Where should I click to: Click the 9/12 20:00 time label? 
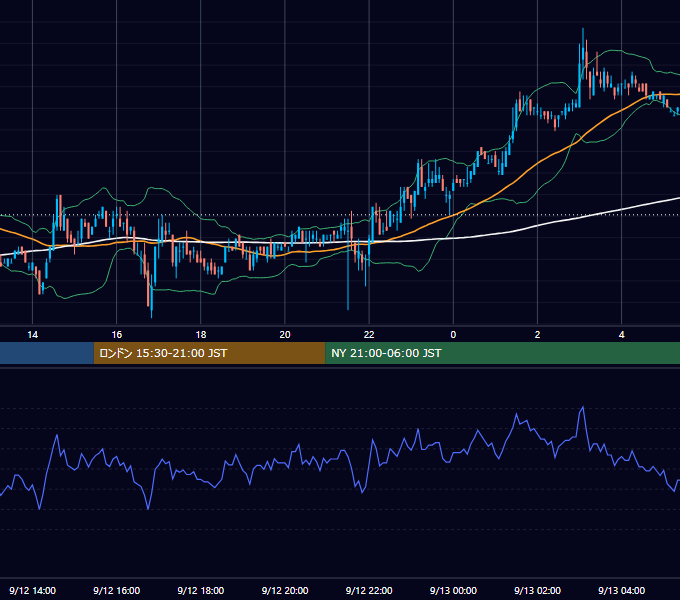(285, 590)
